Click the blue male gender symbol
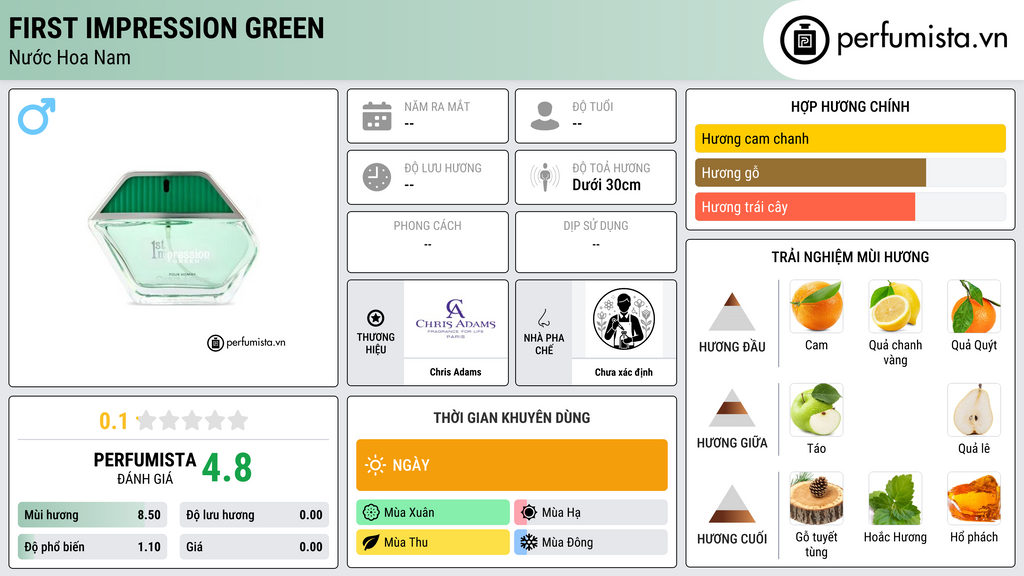Viewport: 1024px width, 576px height. point(37,116)
